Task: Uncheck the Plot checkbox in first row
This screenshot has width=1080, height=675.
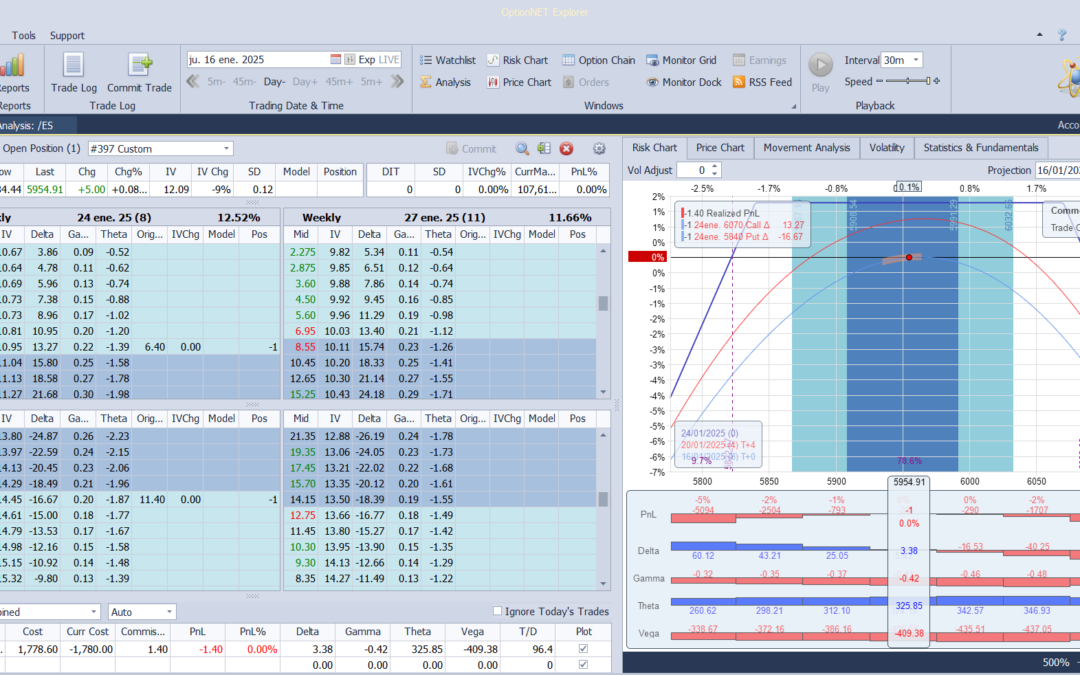Action: [x=584, y=649]
